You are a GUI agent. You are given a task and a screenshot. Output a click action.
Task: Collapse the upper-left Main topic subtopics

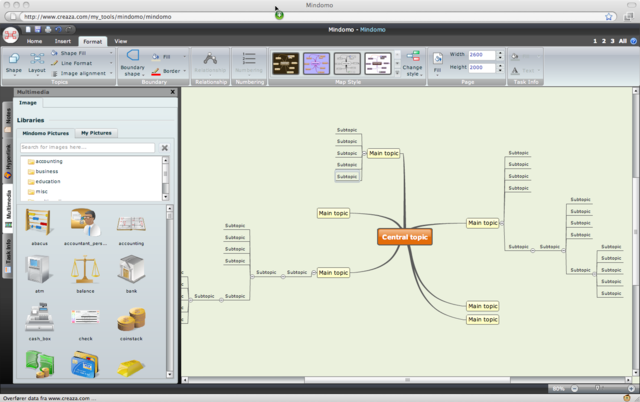coord(364,153)
